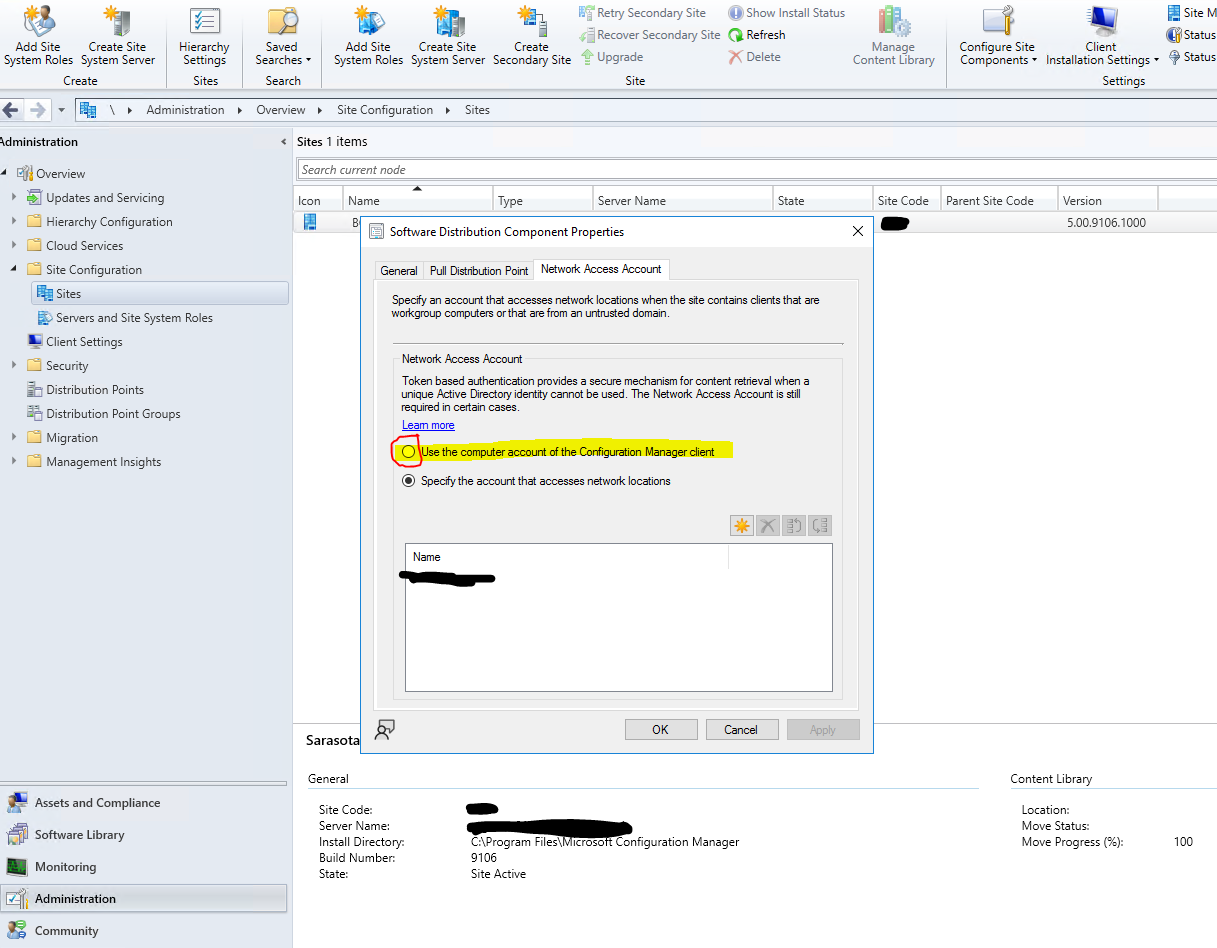This screenshot has height=948, width=1217.
Task: Open Saved Searches dropdown
Action: (282, 35)
